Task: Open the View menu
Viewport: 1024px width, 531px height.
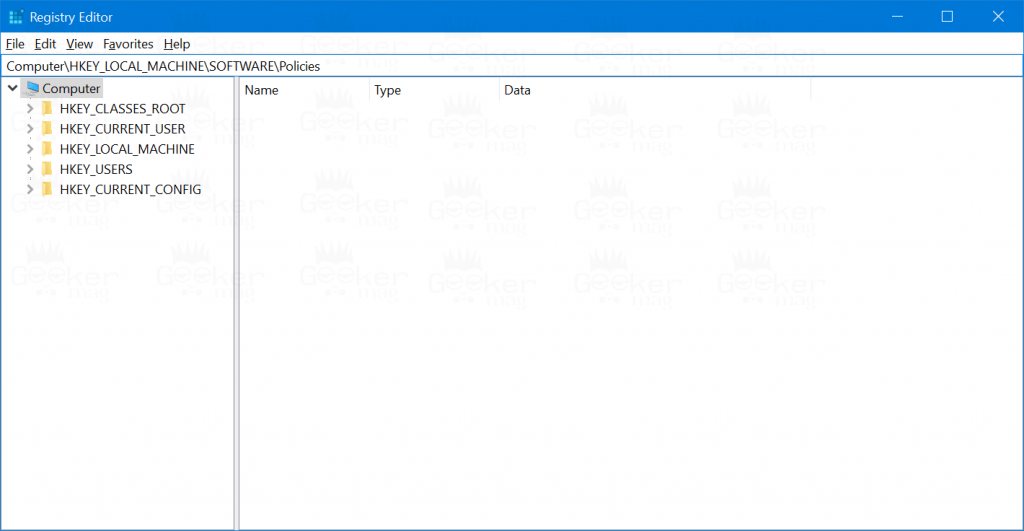Action: point(79,44)
